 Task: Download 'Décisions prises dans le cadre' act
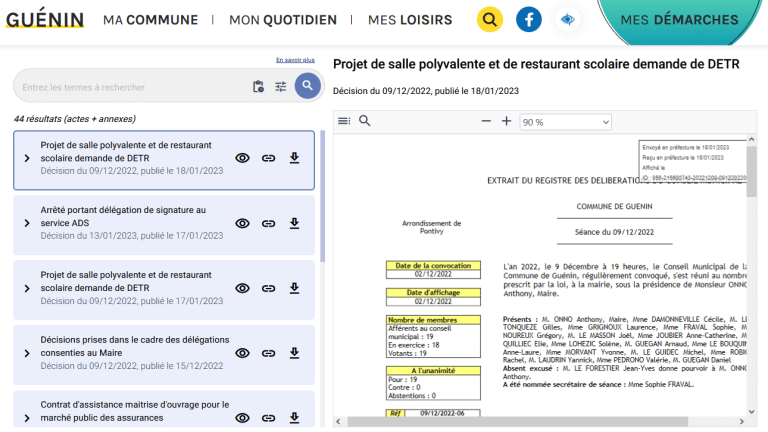(x=294, y=353)
